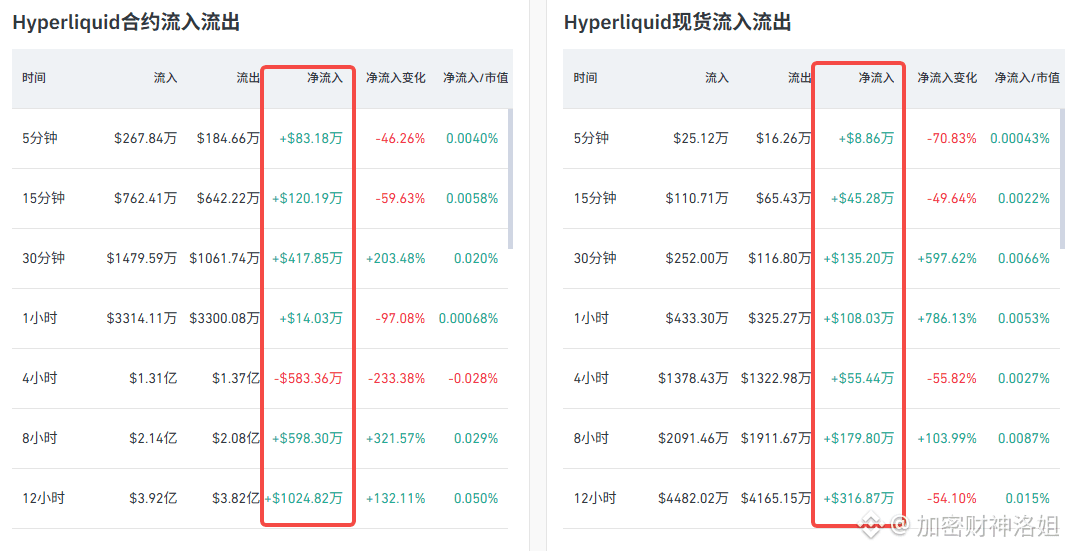Click the change value -59.63%
The width and height of the screenshot is (1067, 551).
click(x=400, y=198)
